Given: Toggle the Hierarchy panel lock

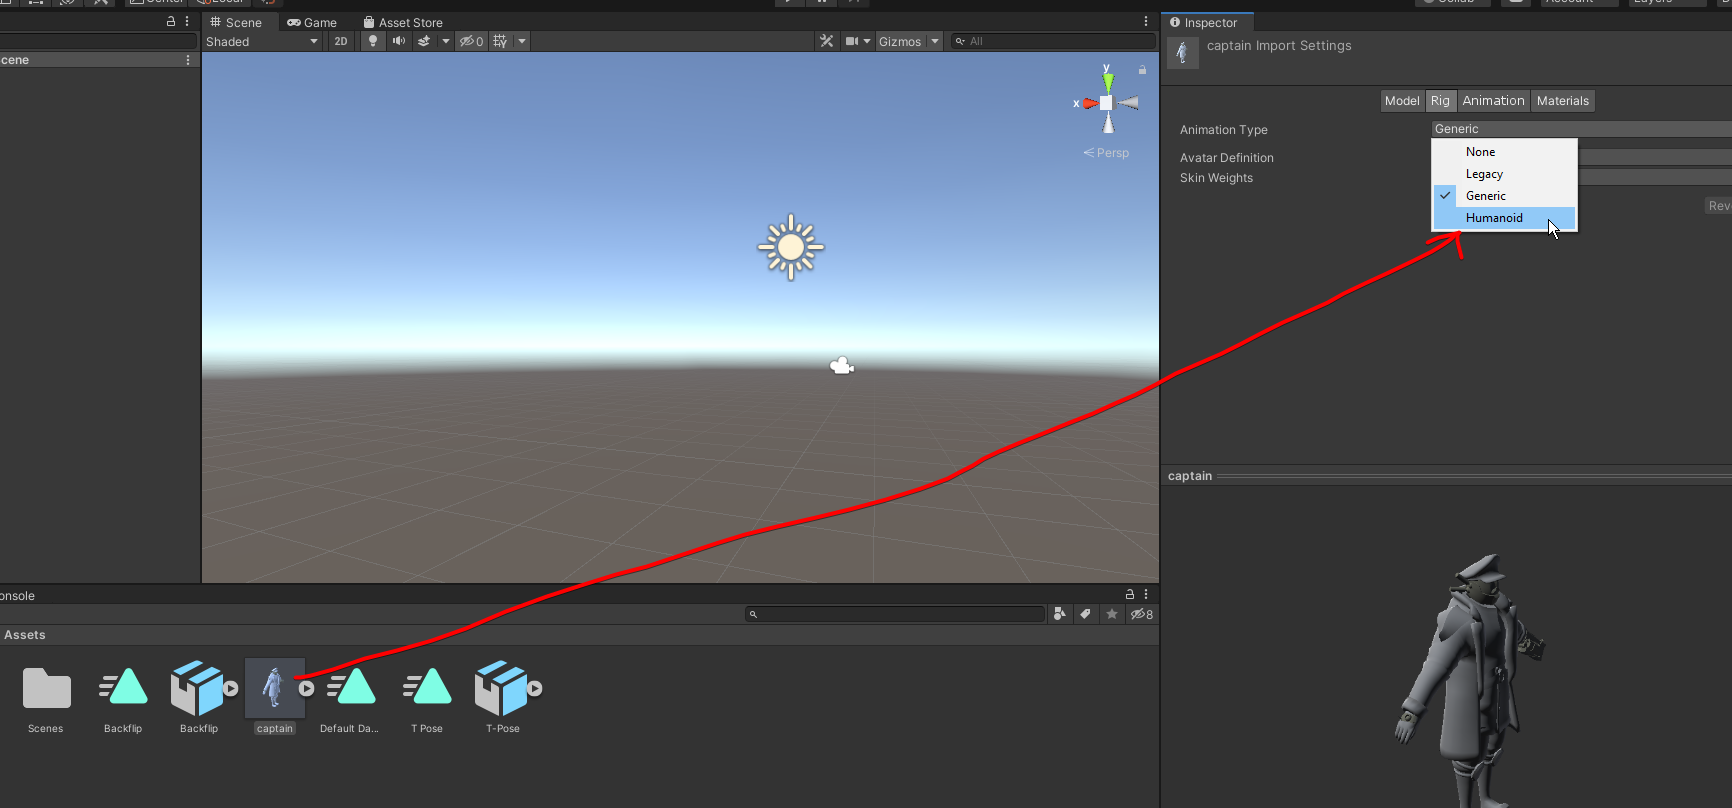Looking at the screenshot, I should [x=171, y=21].
